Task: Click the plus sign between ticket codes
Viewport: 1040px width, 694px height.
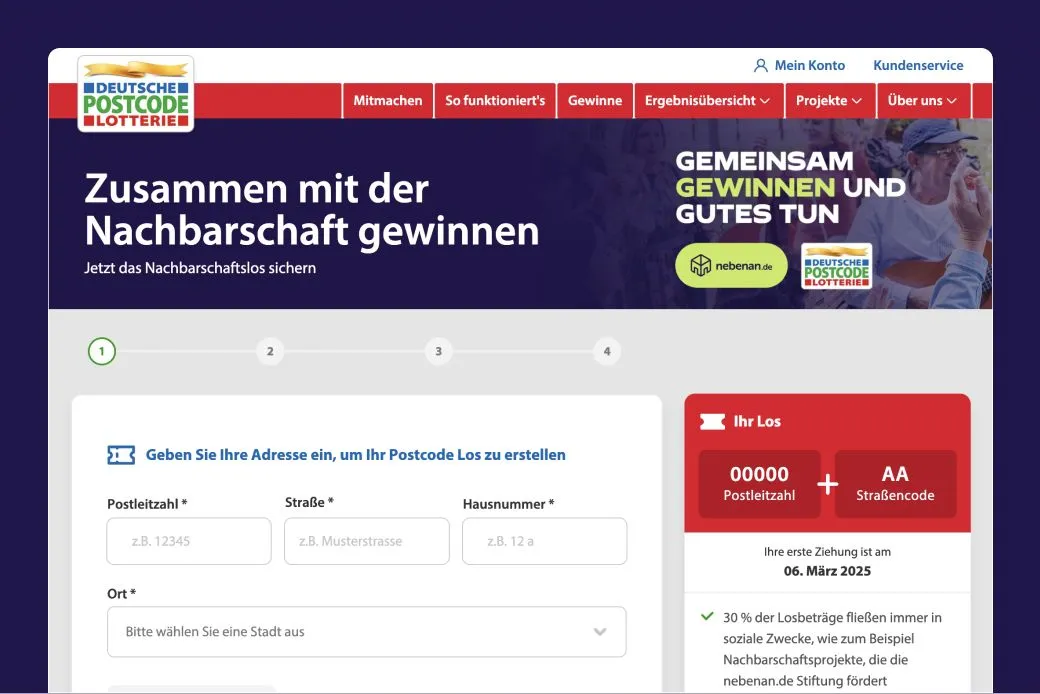Action: (x=828, y=484)
